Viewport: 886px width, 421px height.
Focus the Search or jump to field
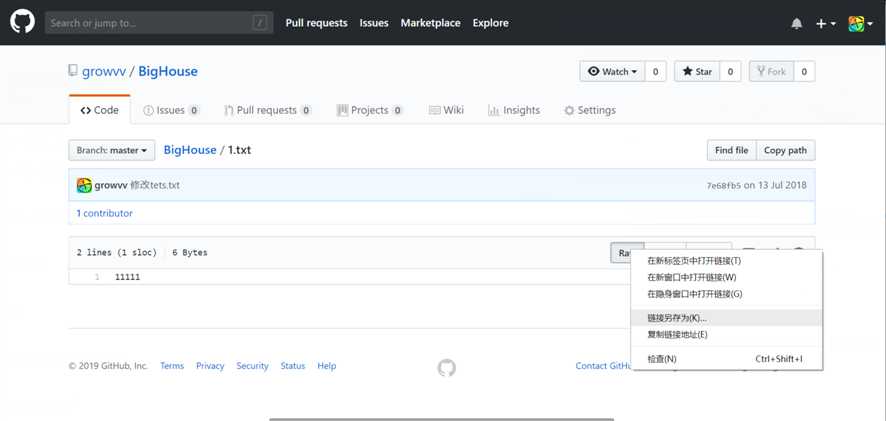pyautogui.click(x=159, y=23)
